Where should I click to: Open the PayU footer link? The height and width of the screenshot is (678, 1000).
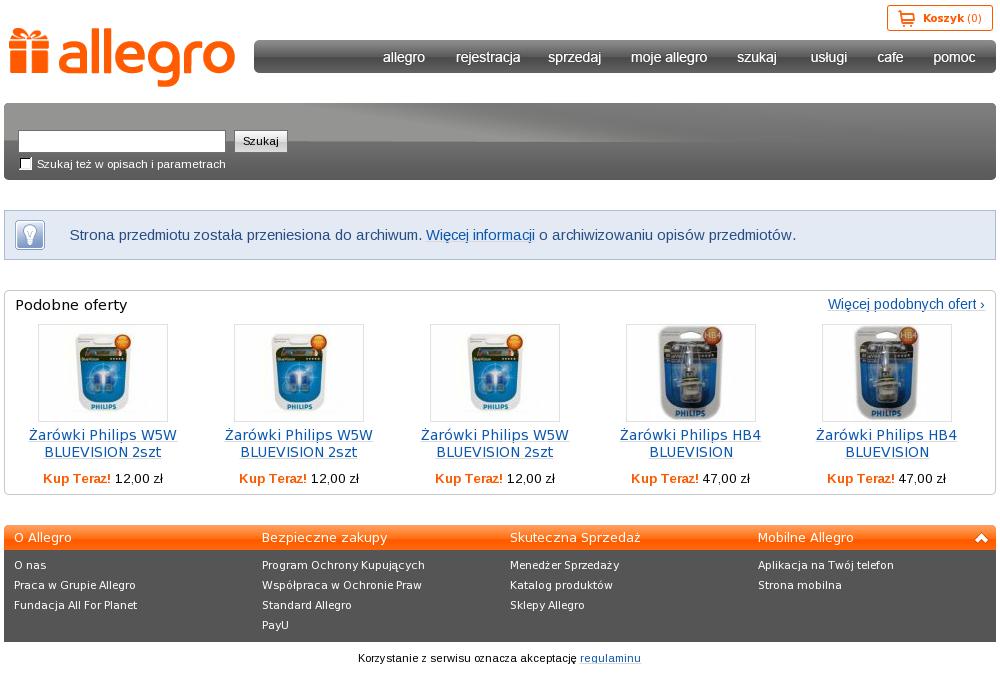pos(275,625)
